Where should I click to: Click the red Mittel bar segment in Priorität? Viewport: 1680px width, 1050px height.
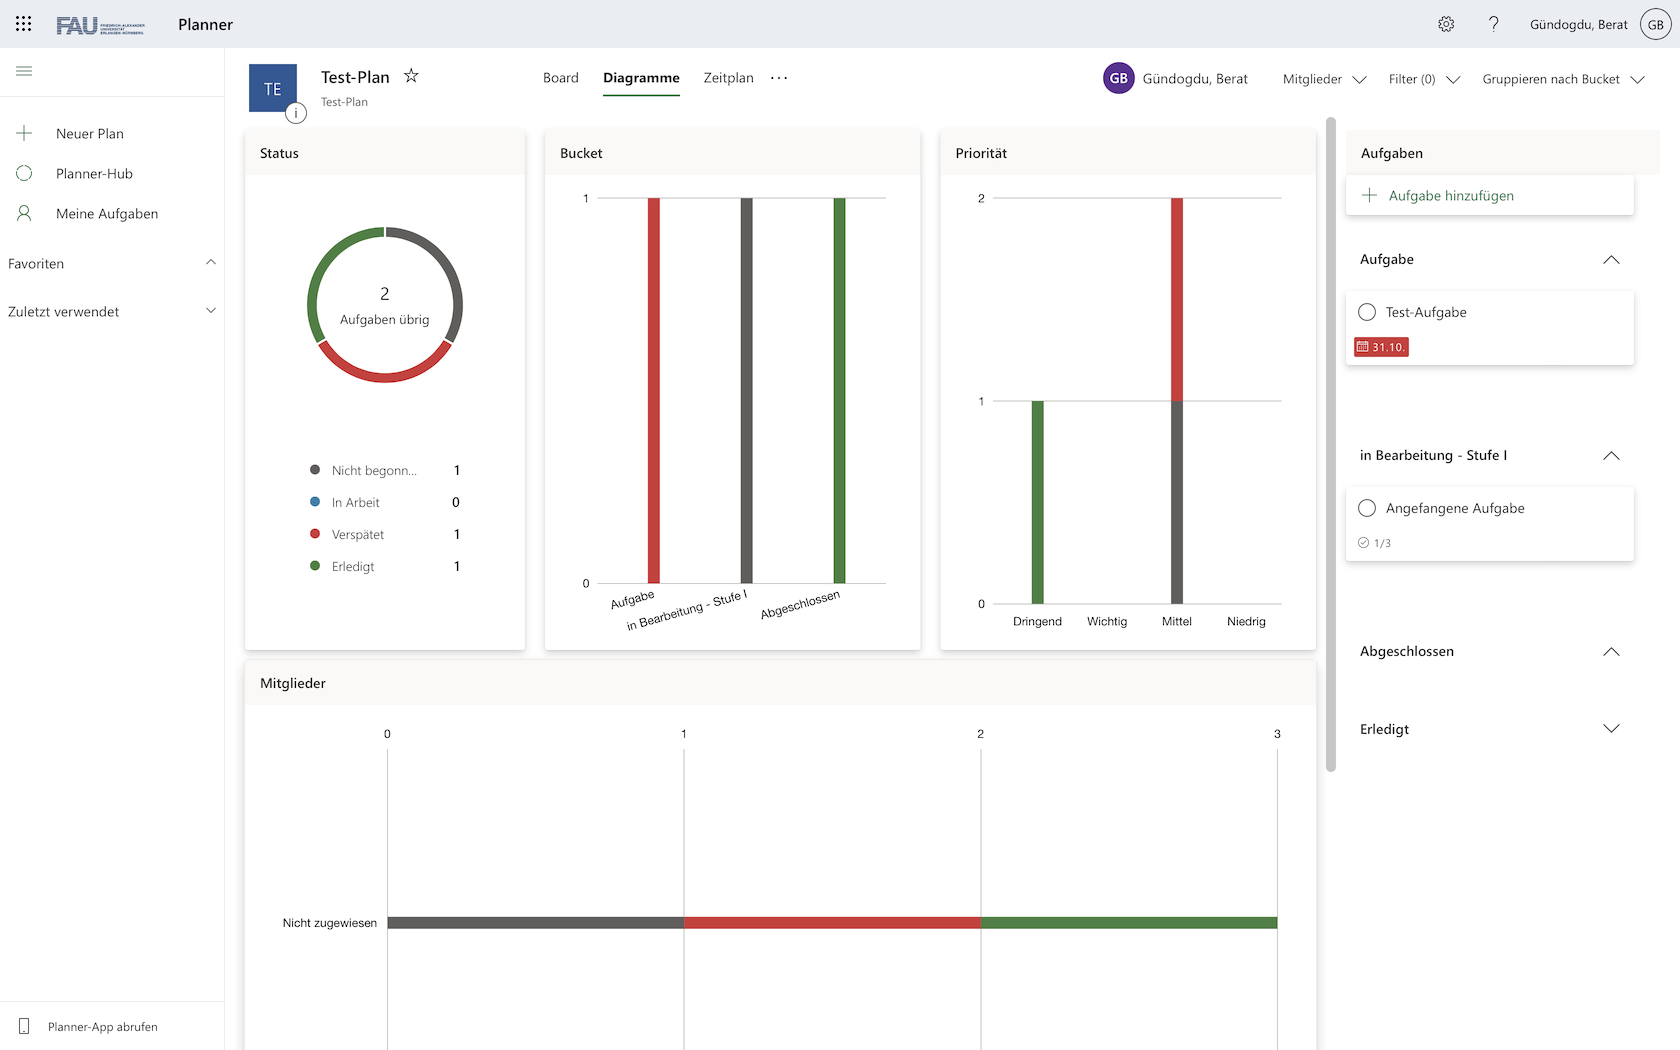click(x=1177, y=299)
